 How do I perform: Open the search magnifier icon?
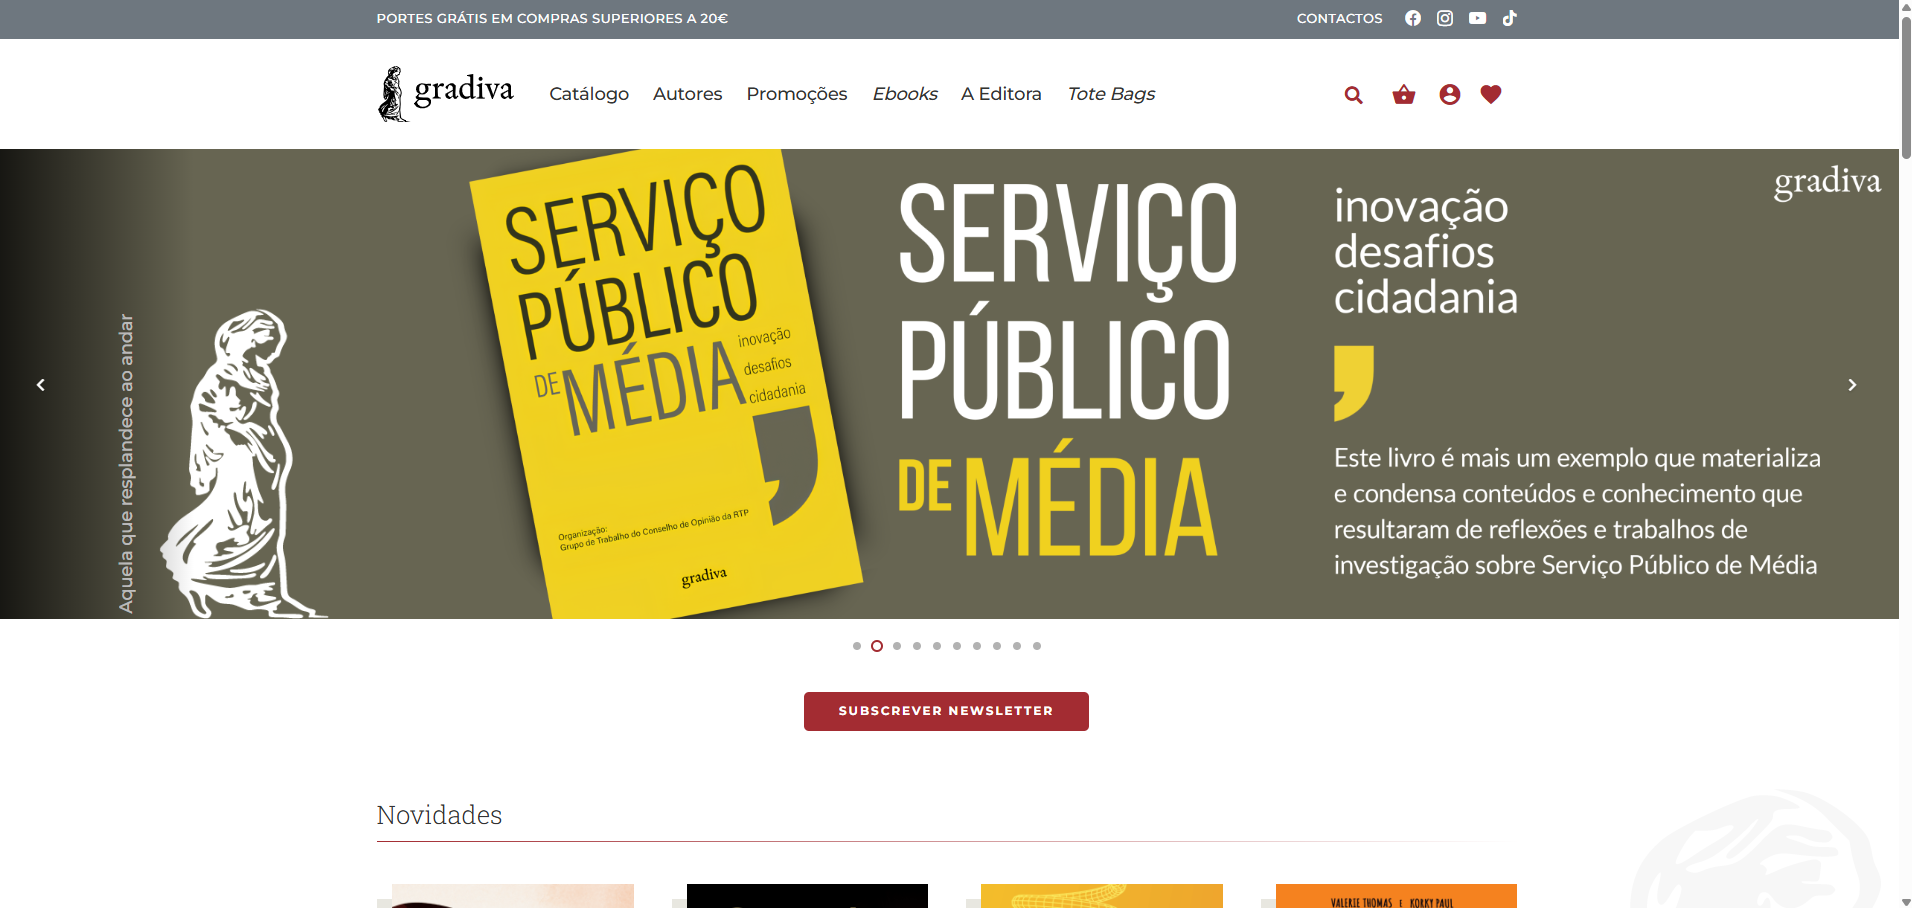(x=1354, y=95)
